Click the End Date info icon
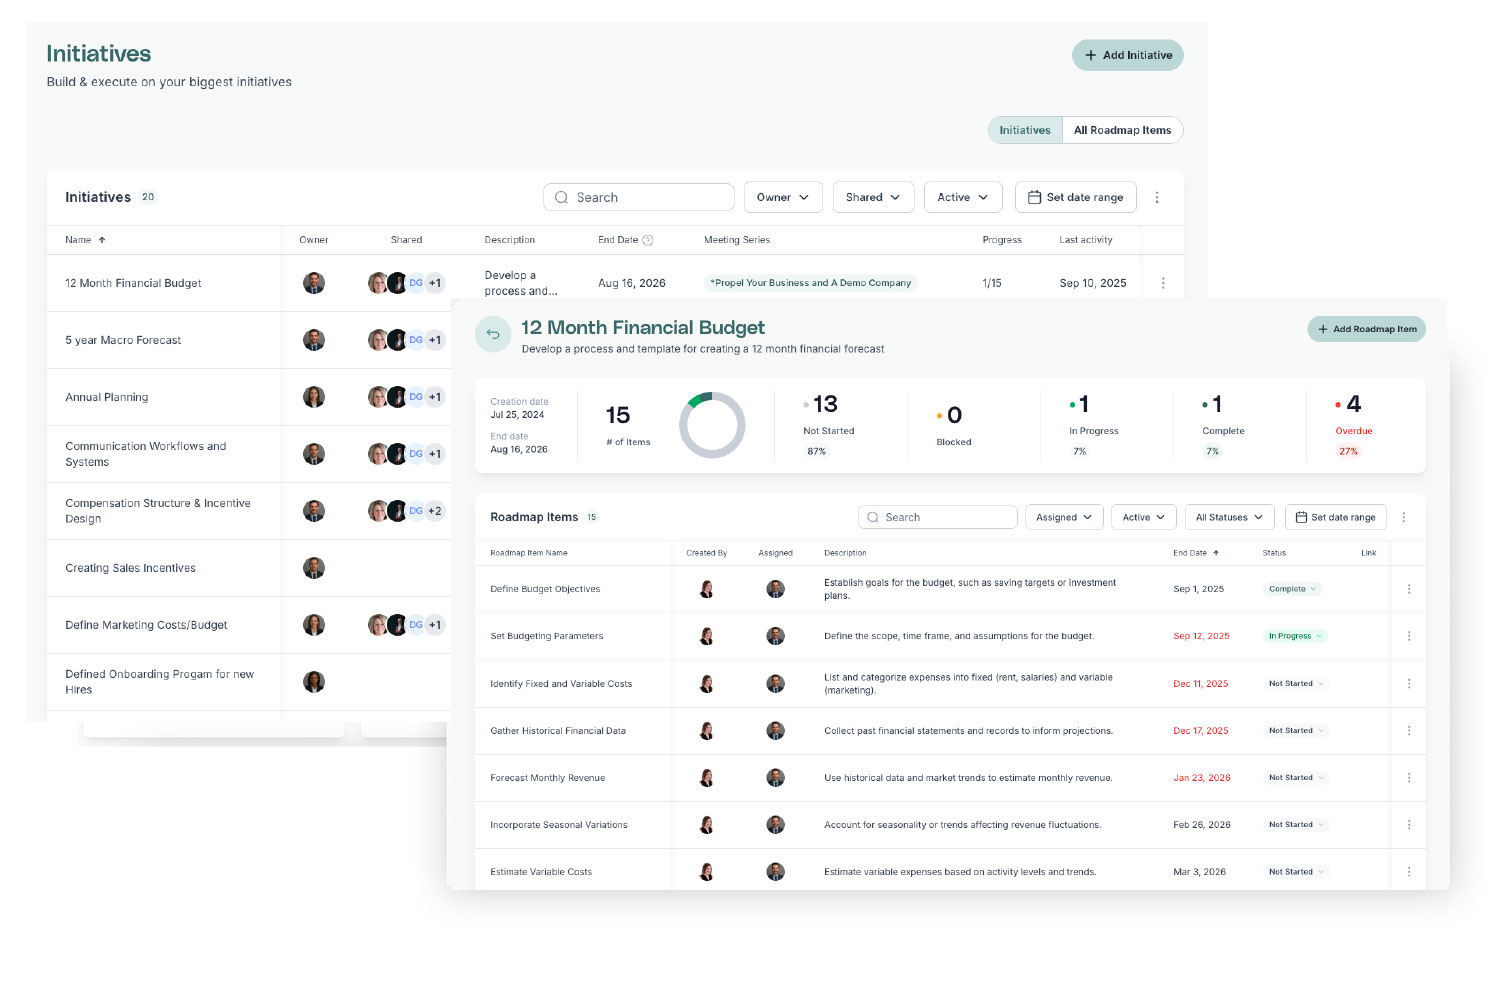This screenshot has height=986, width=1500. (x=648, y=240)
